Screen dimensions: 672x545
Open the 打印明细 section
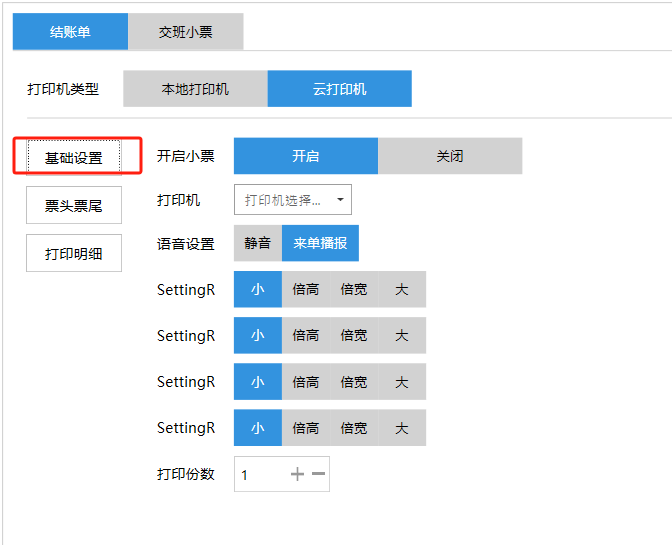(74, 253)
